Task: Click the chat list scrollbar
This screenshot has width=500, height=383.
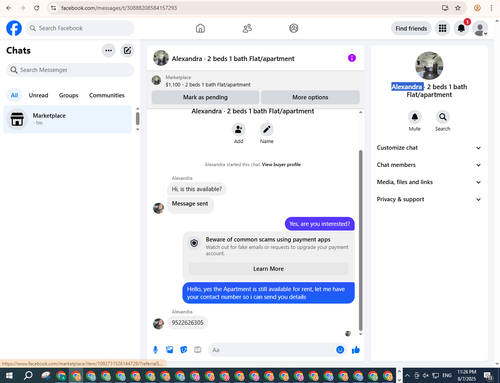Action: 137,119
